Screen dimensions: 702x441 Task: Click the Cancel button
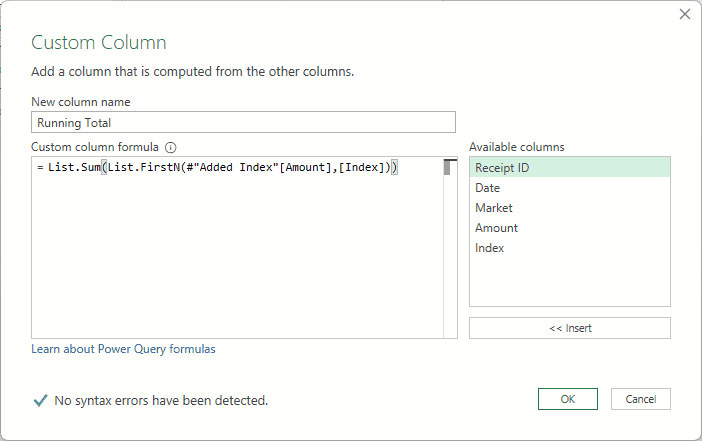pos(641,399)
